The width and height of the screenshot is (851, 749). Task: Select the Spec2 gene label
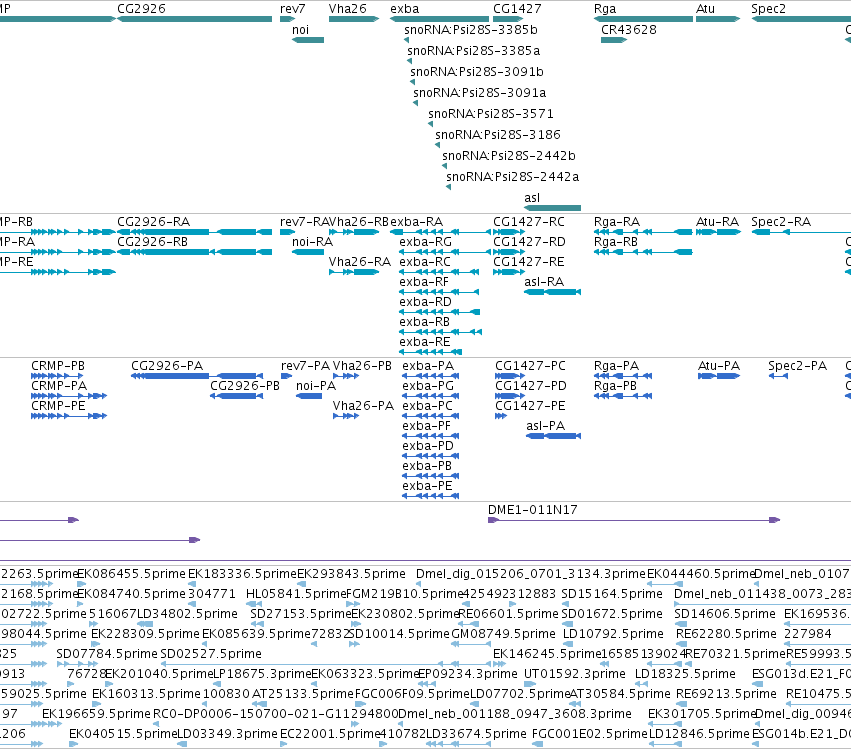[769, 9]
